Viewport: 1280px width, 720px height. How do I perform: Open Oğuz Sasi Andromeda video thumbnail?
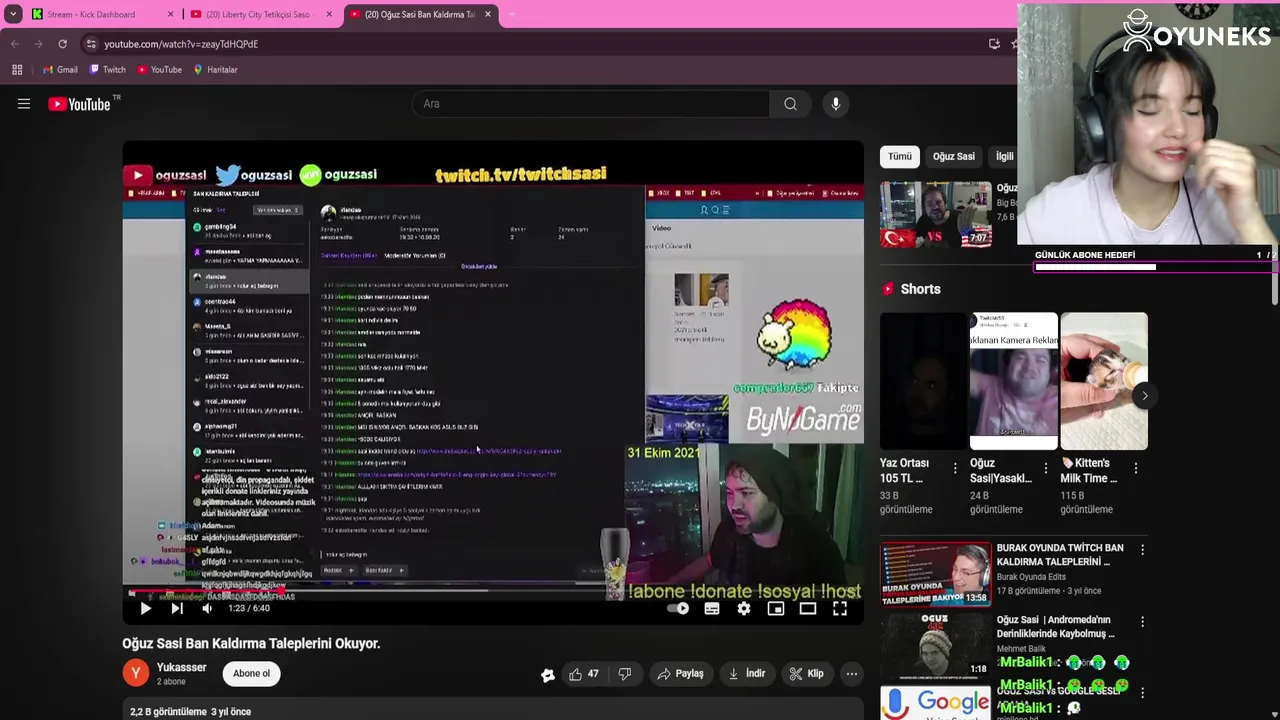tap(936, 645)
